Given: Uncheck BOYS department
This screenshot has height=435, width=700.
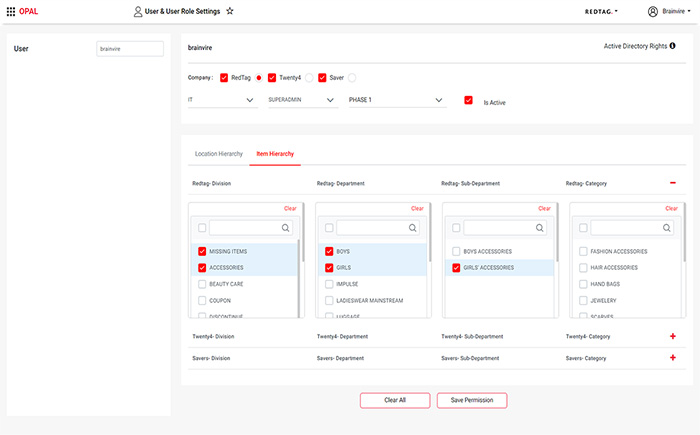Looking at the screenshot, I should (329, 251).
